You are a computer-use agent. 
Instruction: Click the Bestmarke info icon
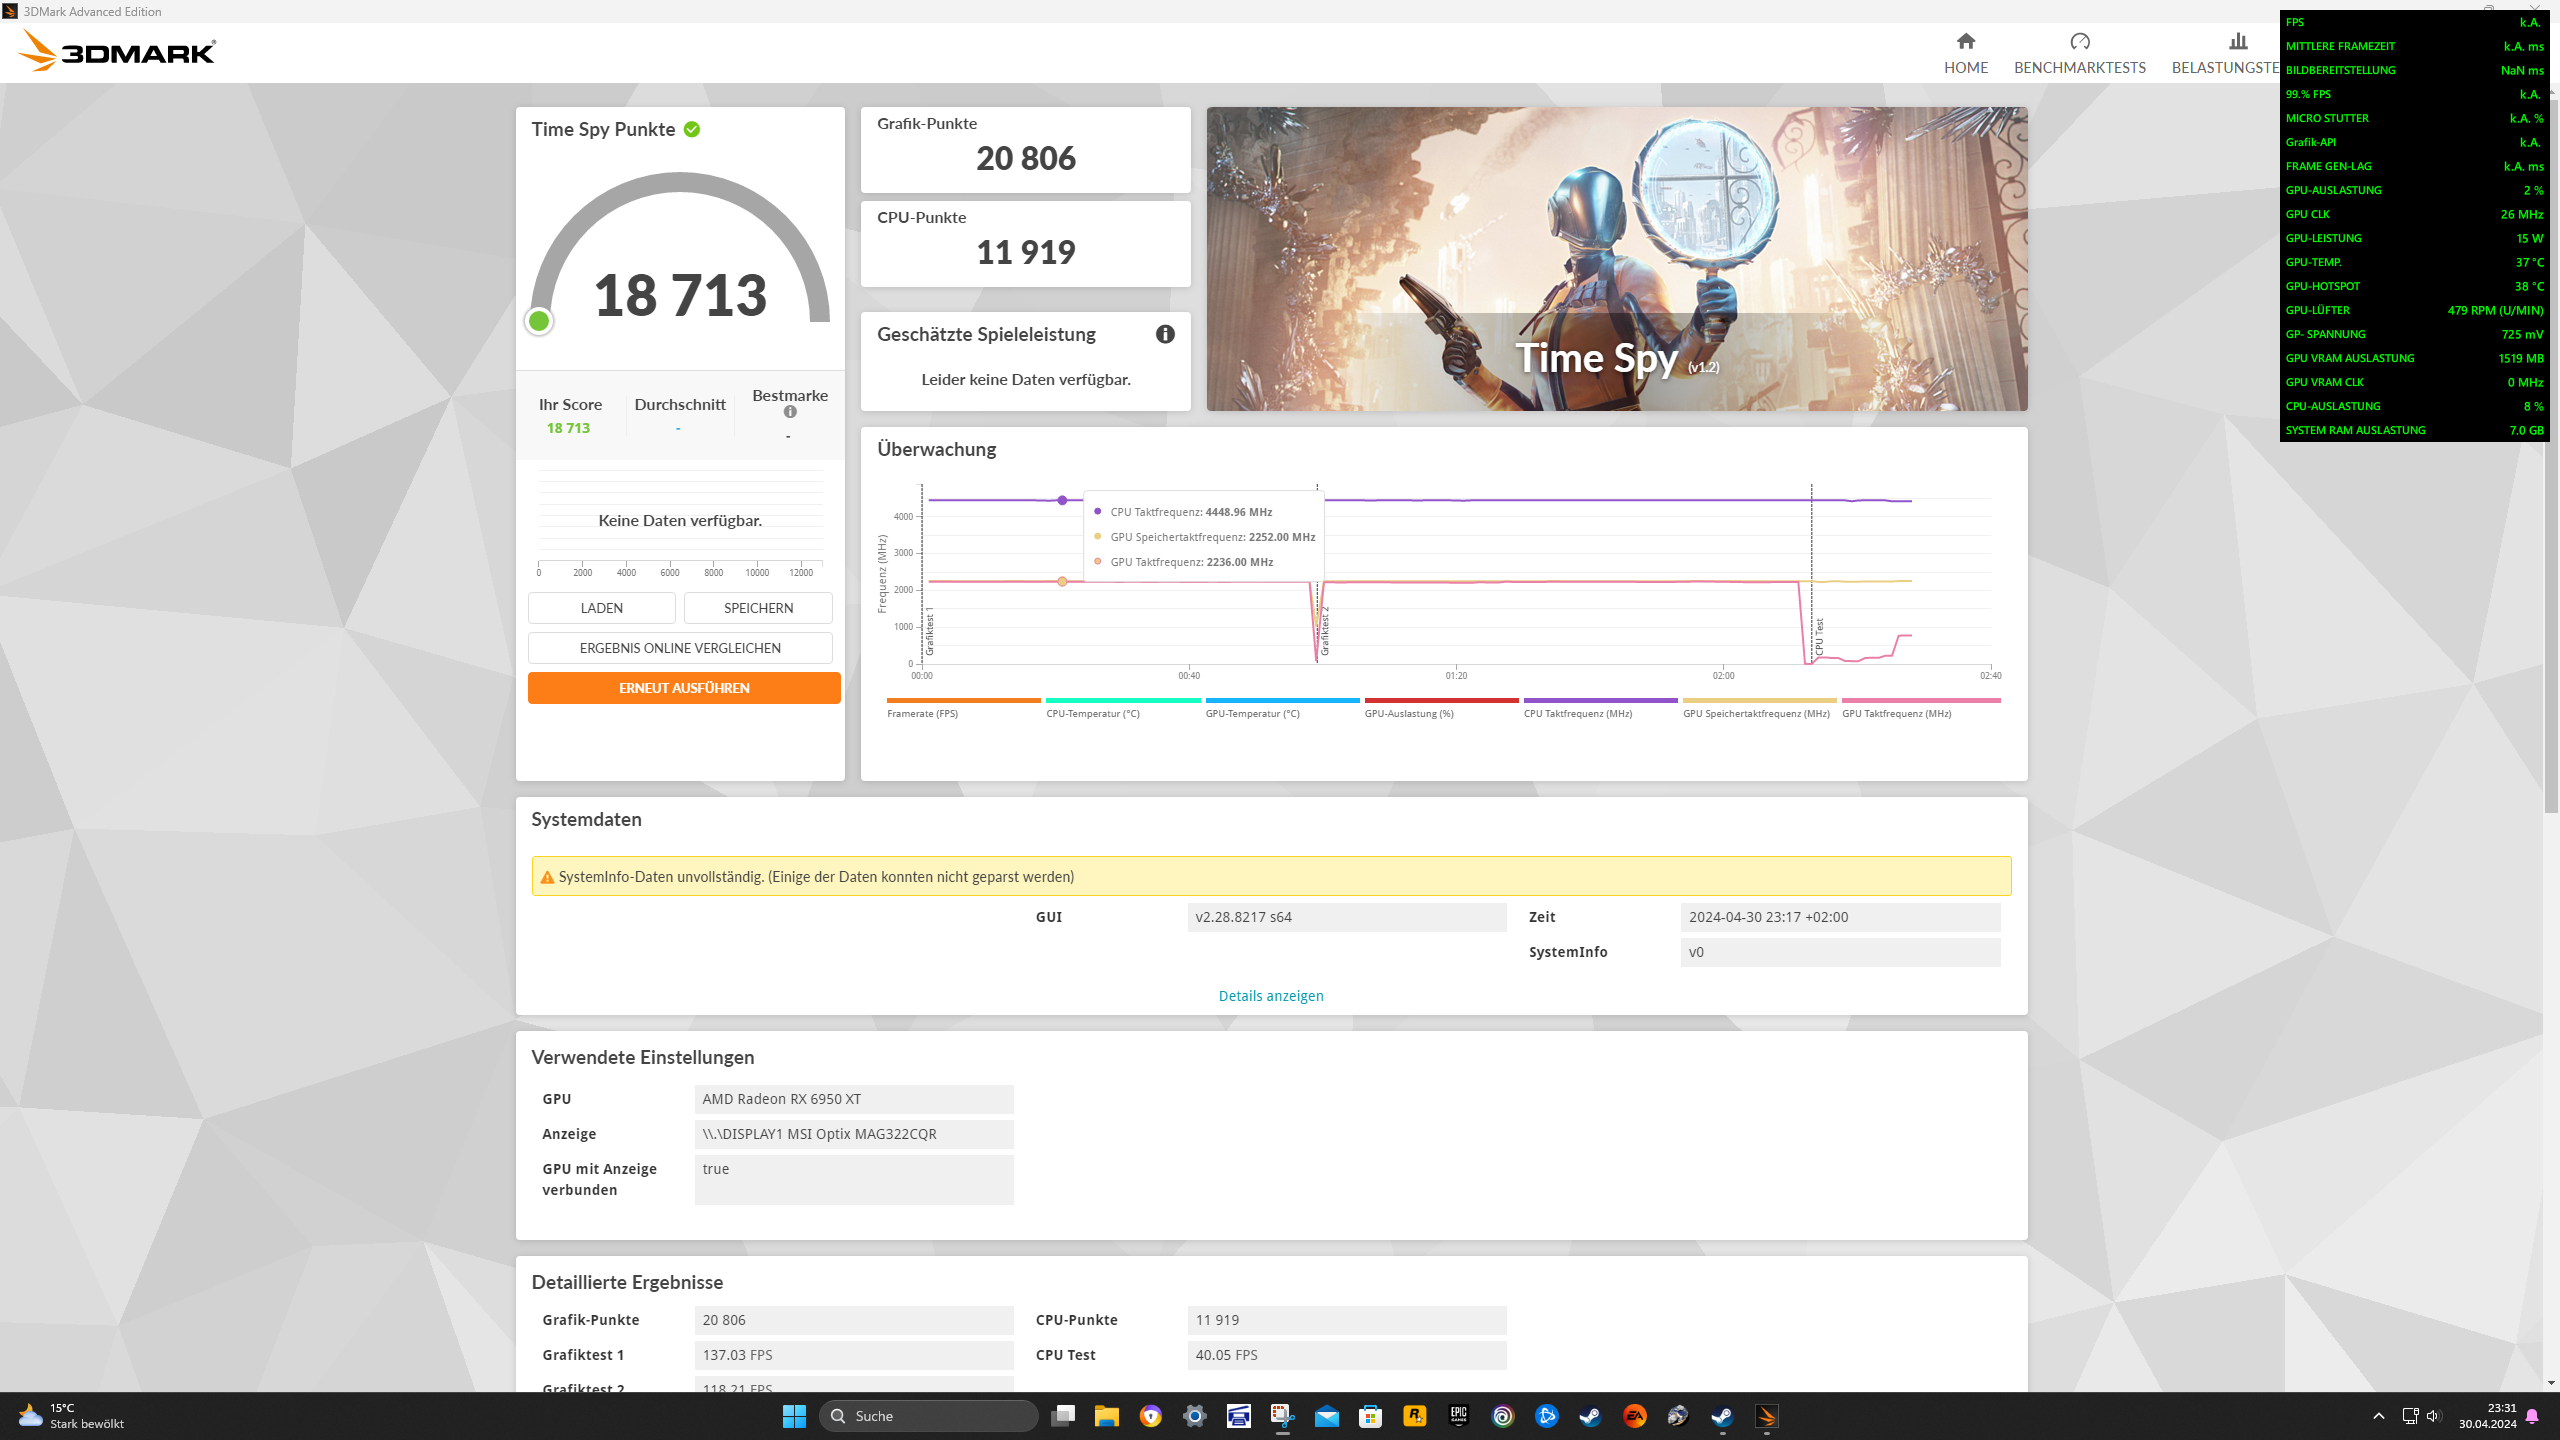790,412
